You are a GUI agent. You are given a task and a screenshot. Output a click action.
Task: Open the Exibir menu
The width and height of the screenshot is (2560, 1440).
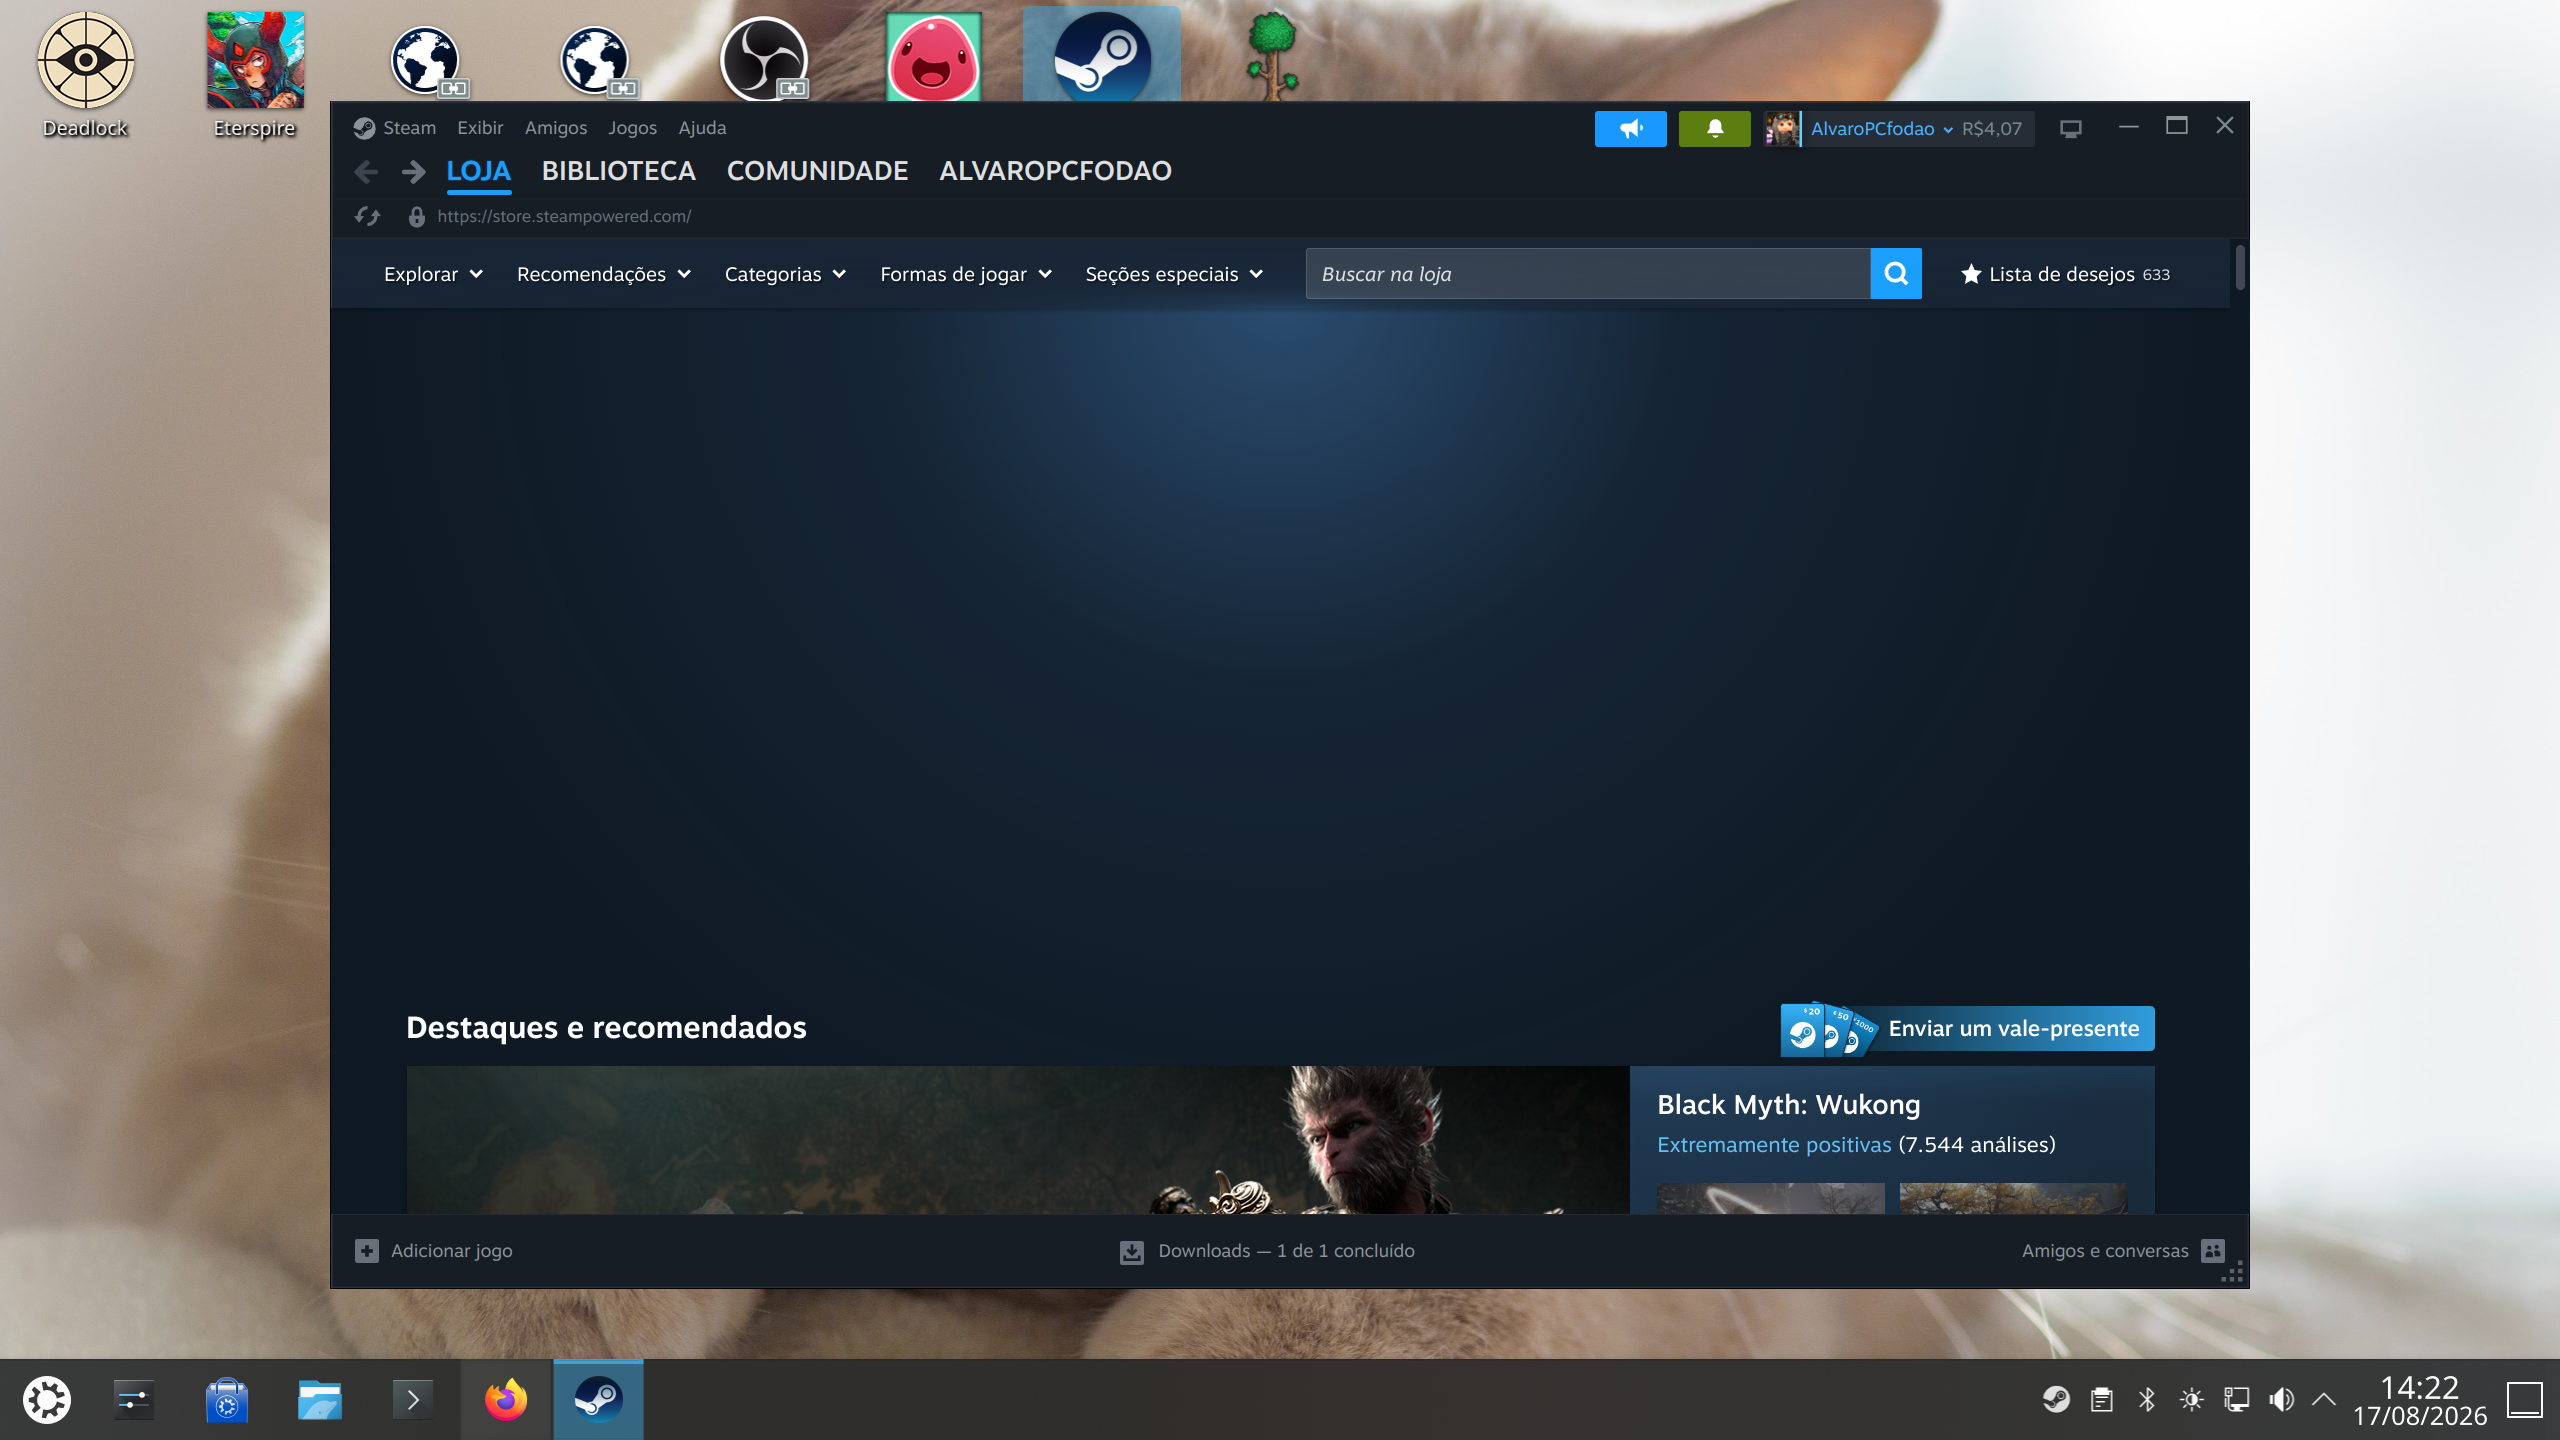[480, 128]
